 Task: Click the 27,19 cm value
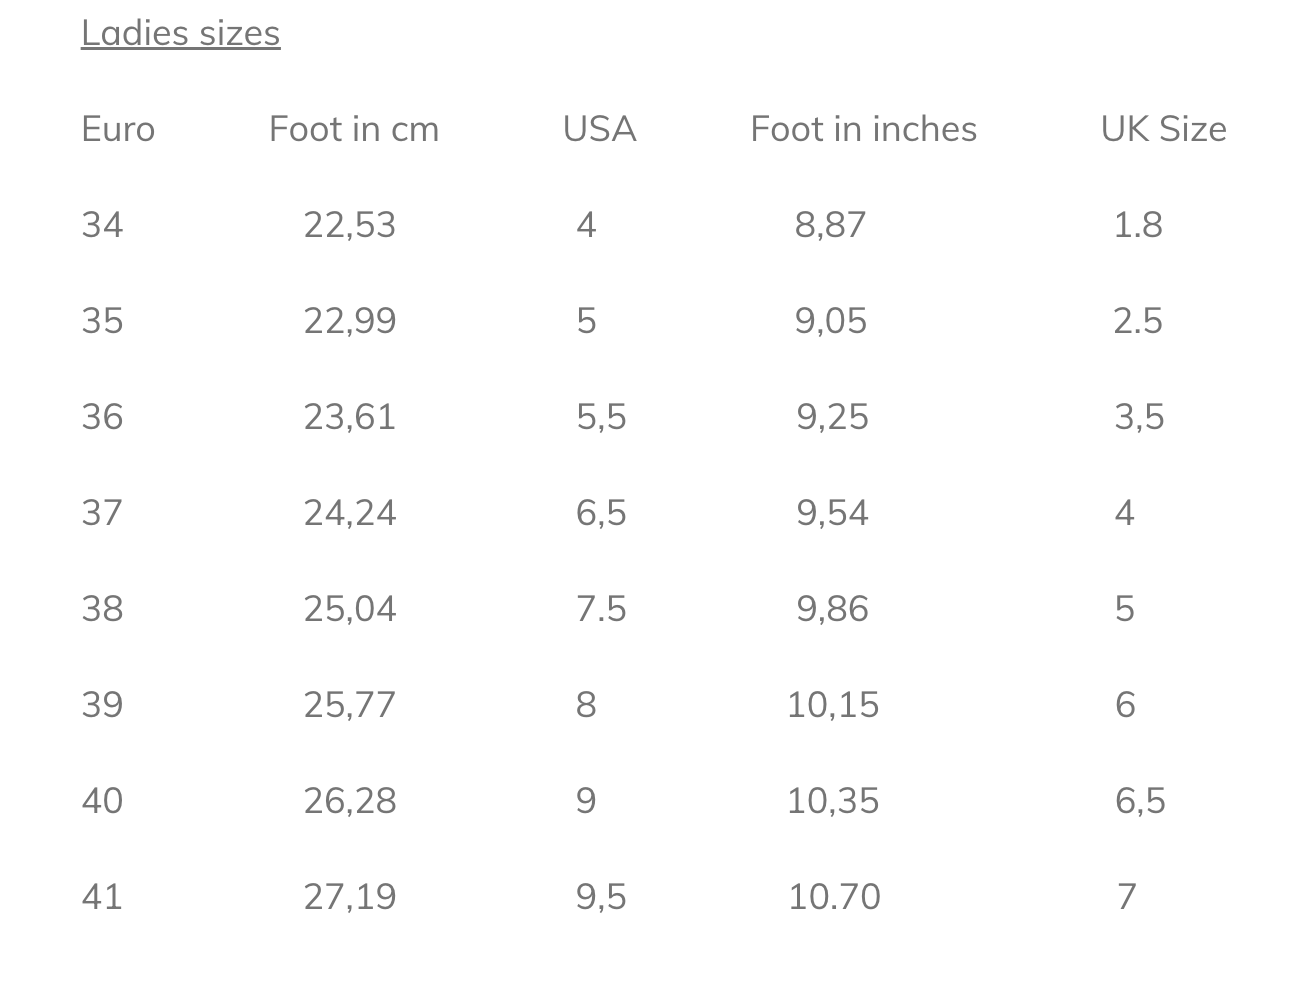[x=350, y=897]
